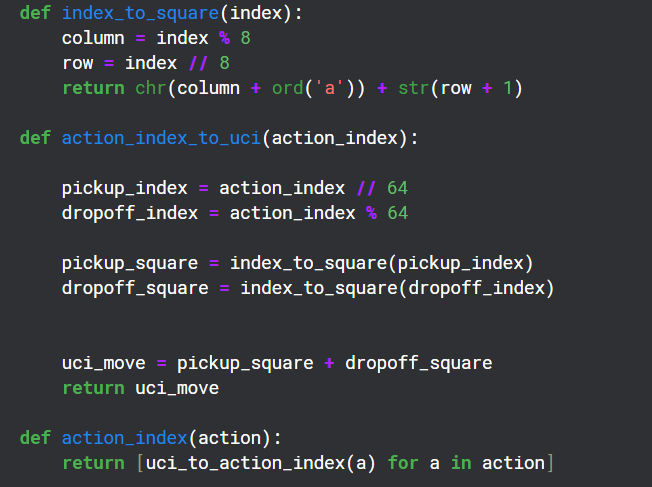The width and height of the screenshot is (652, 487).
Task: Click the 'uci_move = pickup_square + dropoff_square' line
Action: point(276,363)
